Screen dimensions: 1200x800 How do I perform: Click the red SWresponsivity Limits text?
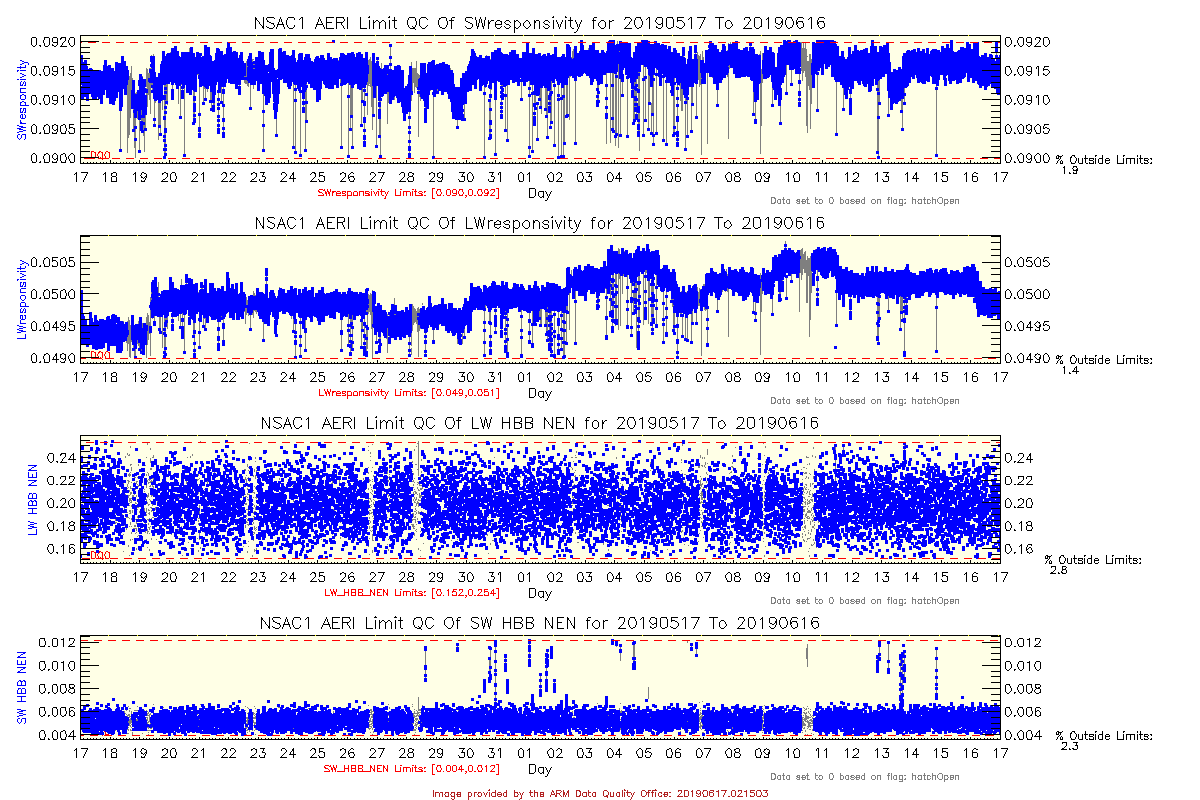(x=408, y=192)
